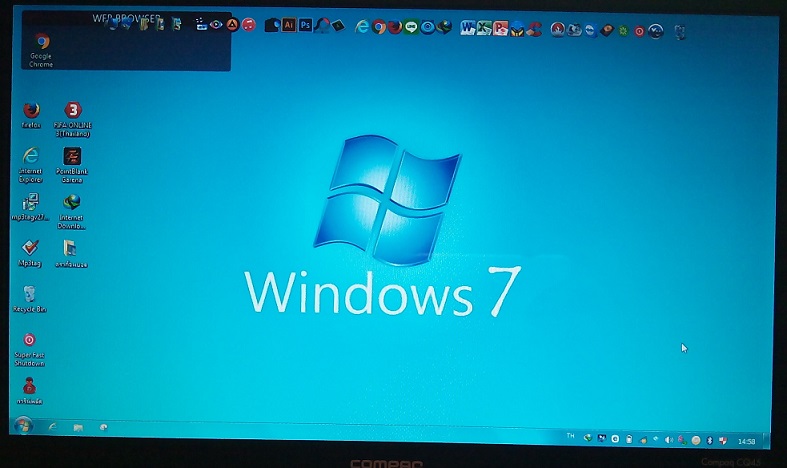The width and height of the screenshot is (787, 468).
Task: Launch Chrome from the top dock
Action: tap(379, 27)
